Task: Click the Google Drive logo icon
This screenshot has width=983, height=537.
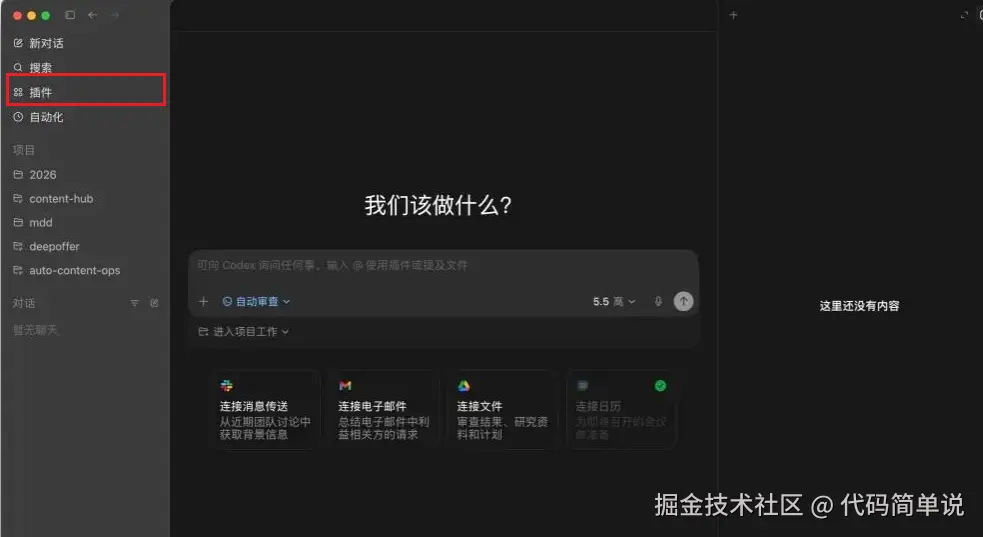Action: [463, 385]
